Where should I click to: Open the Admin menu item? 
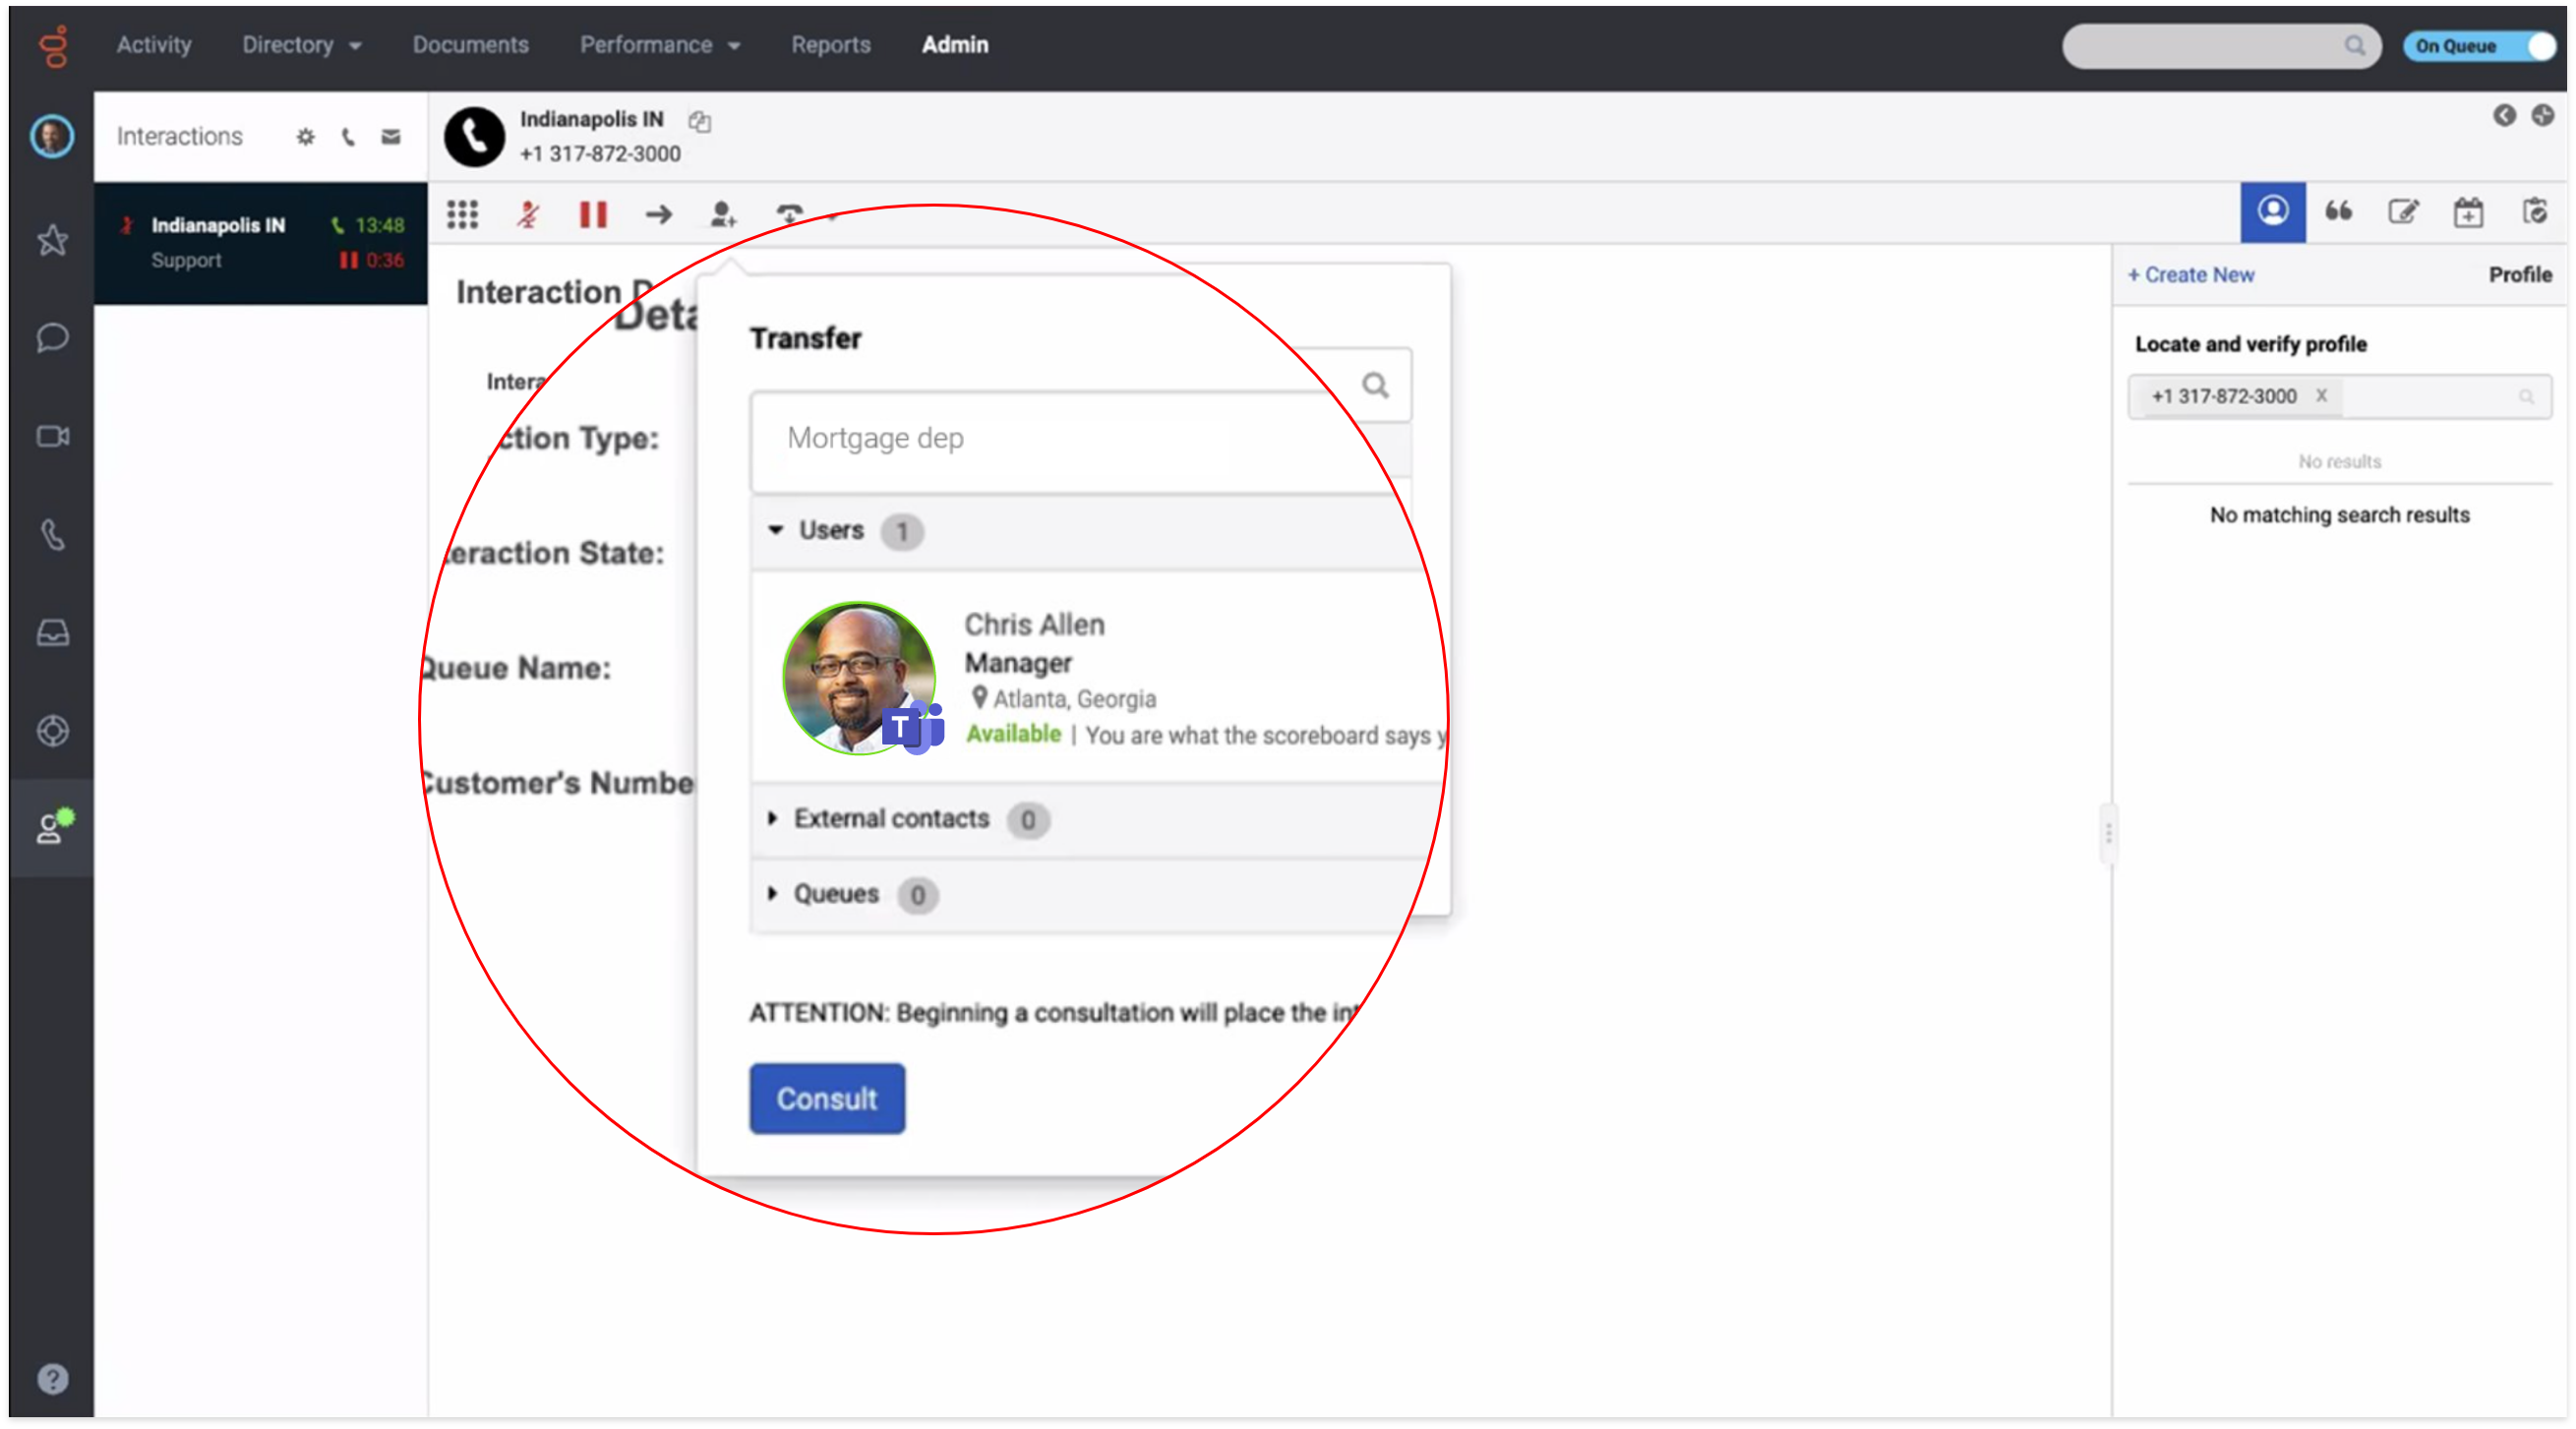pyautogui.click(x=954, y=45)
